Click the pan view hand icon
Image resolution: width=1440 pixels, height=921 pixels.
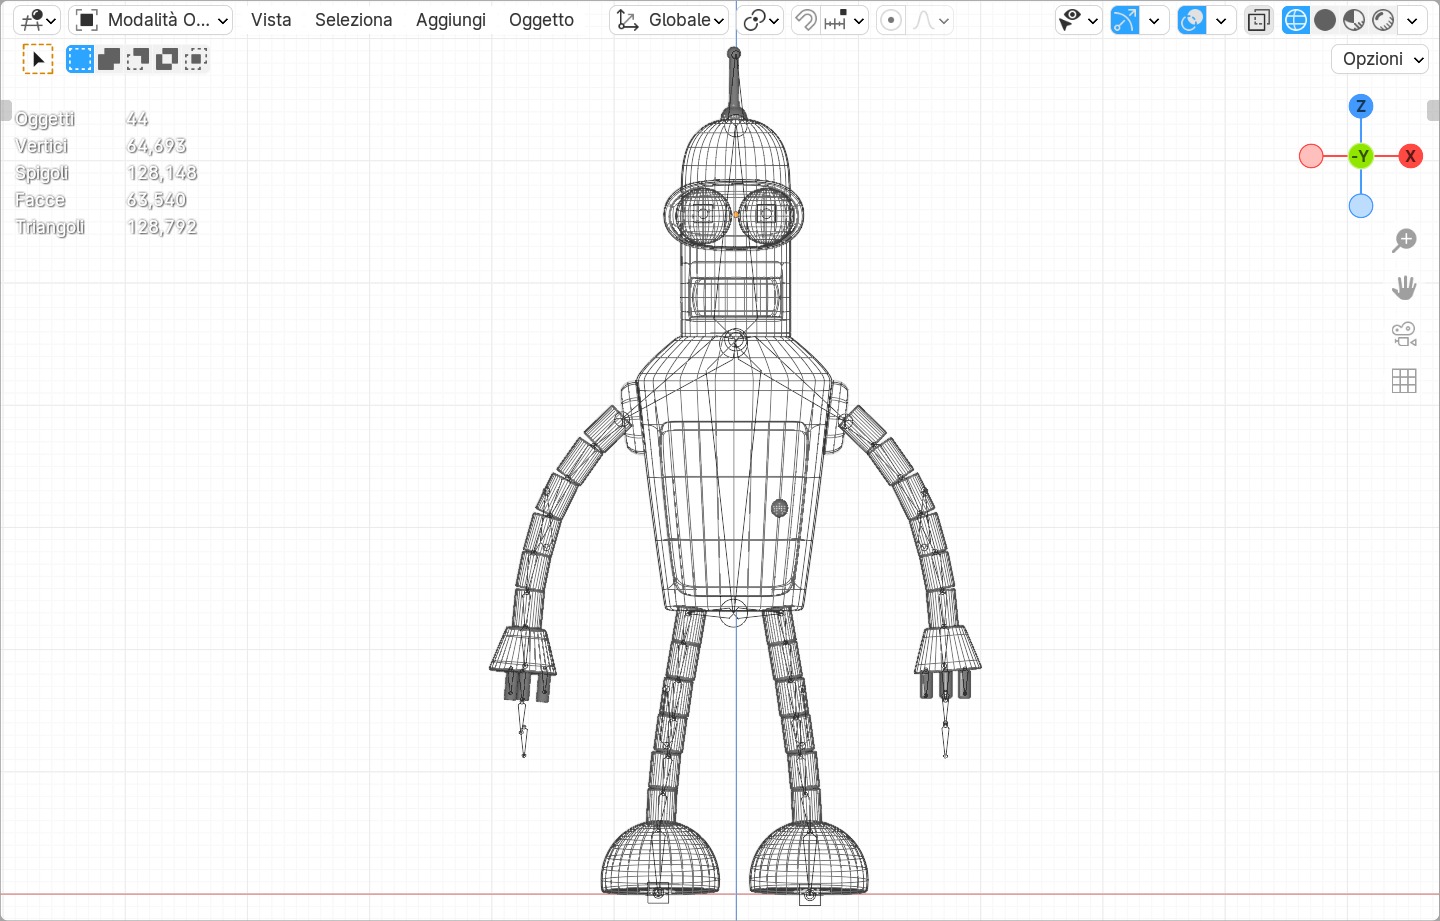(x=1405, y=288)
